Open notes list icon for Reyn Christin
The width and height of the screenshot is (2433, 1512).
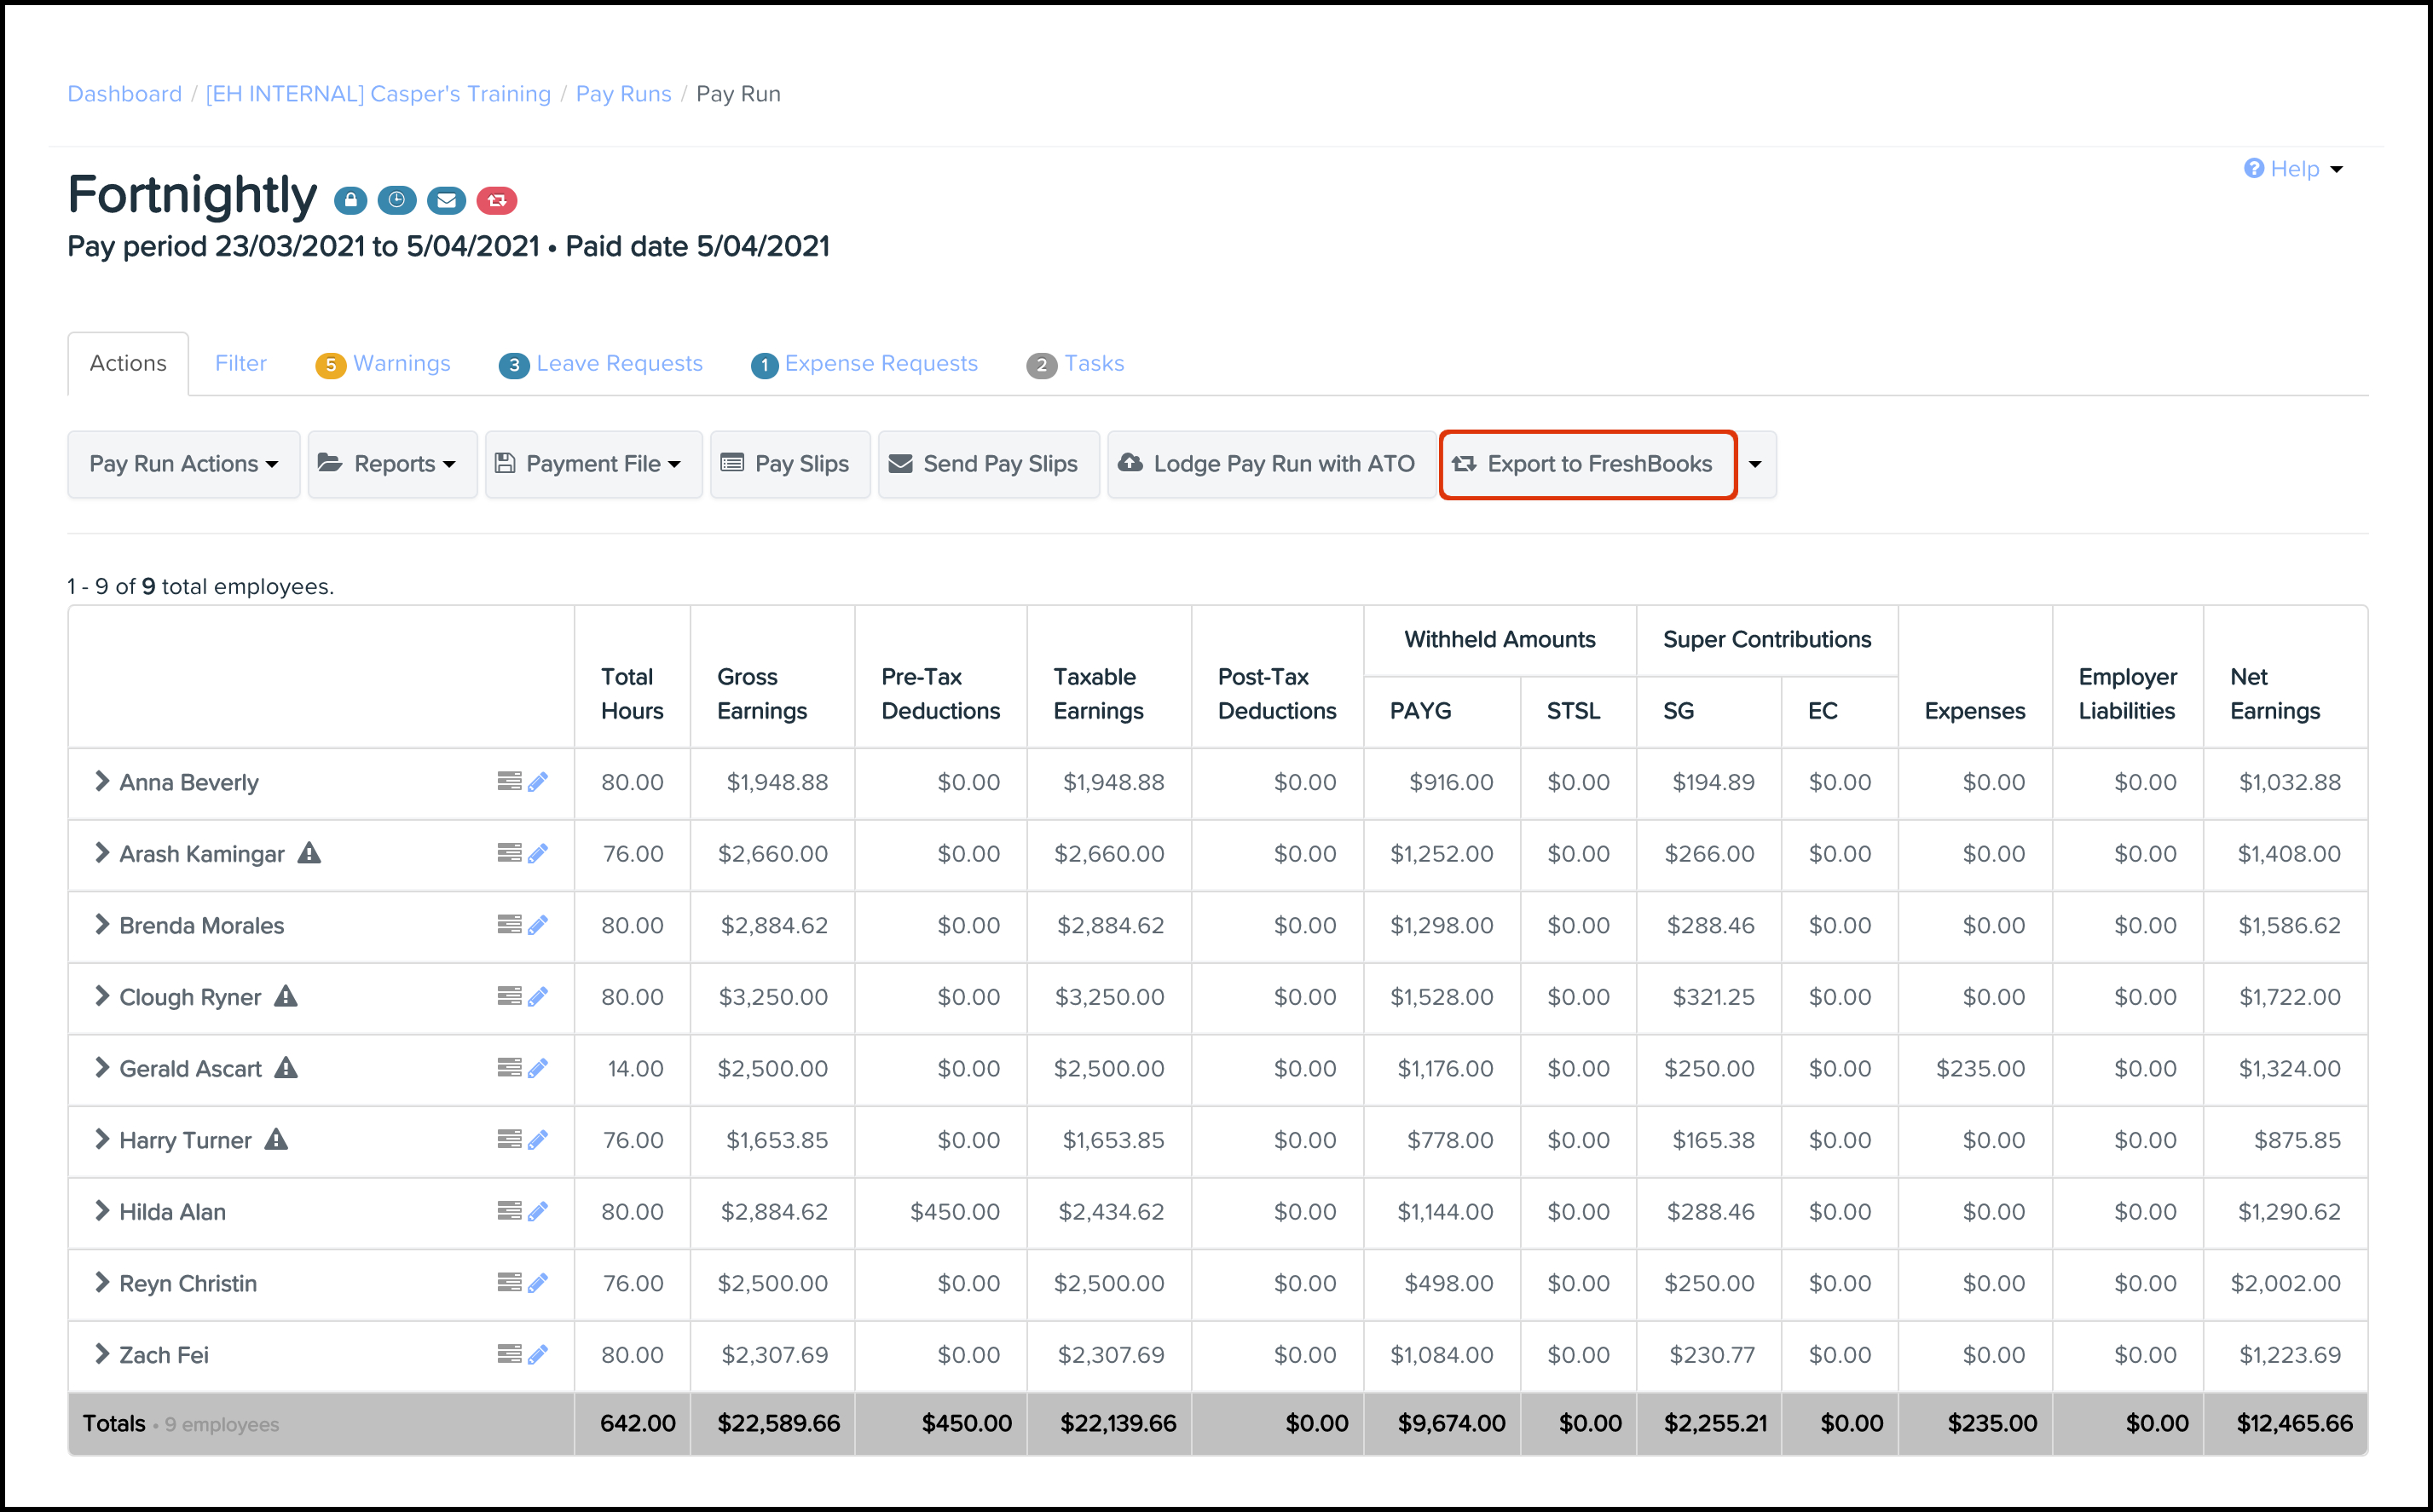(x=509, y=1283)
